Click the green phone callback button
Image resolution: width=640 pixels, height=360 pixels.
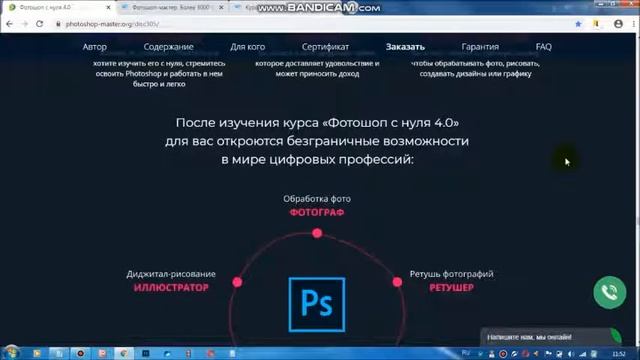point(610,292)
